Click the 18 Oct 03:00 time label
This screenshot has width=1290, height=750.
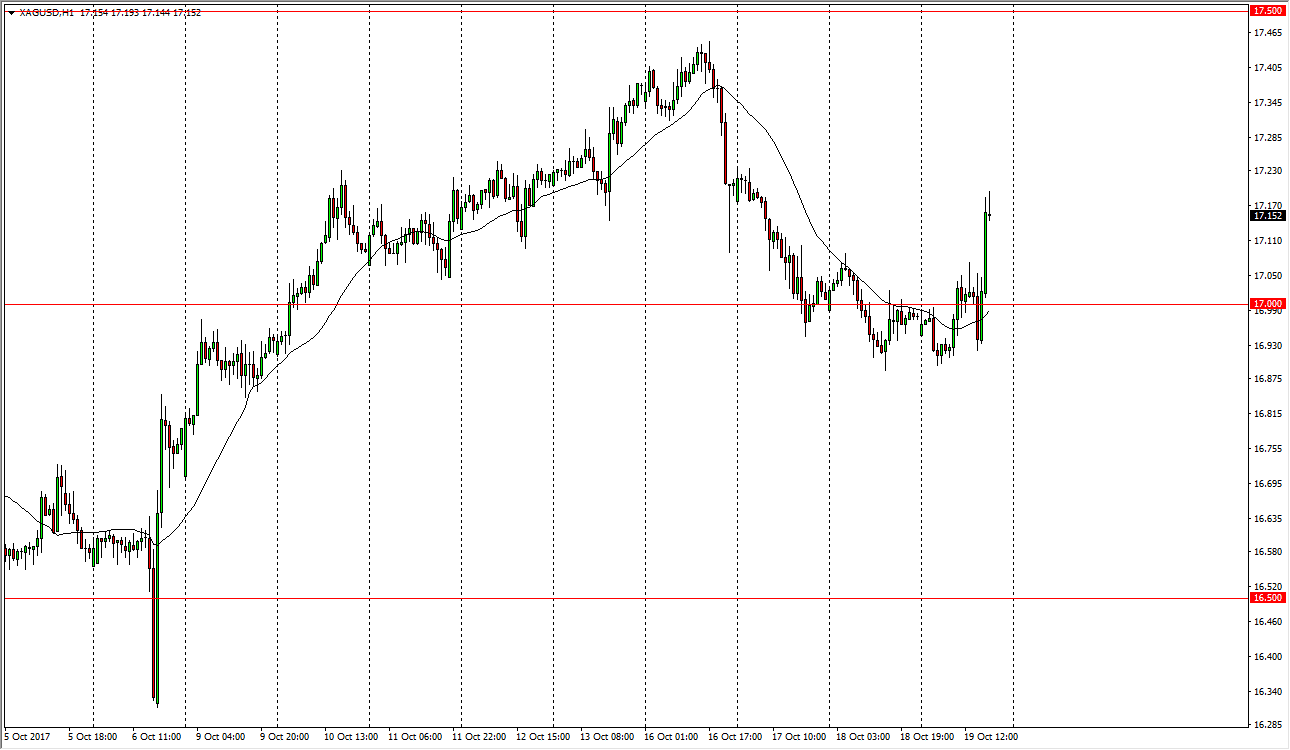point(863,738)
